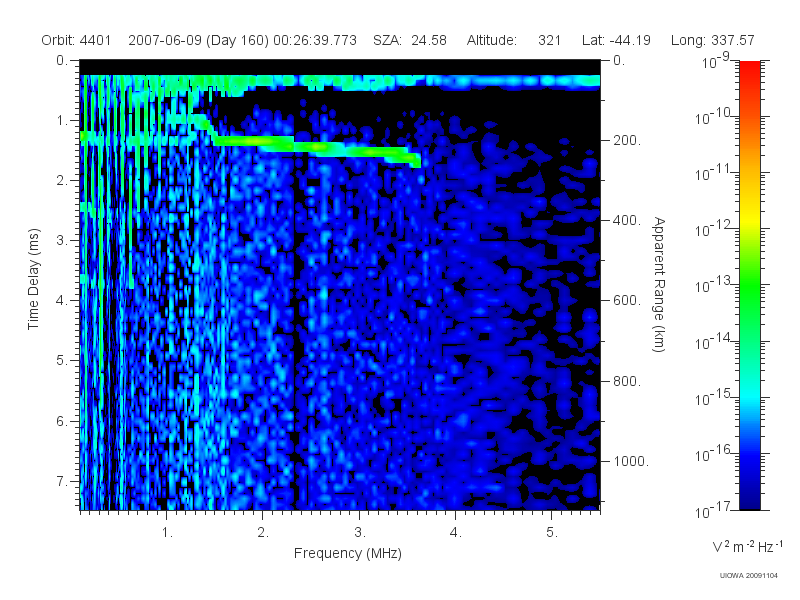800x600 pixels.
Task: Click the '5.' frequency axis tick label
Action: 552,533
